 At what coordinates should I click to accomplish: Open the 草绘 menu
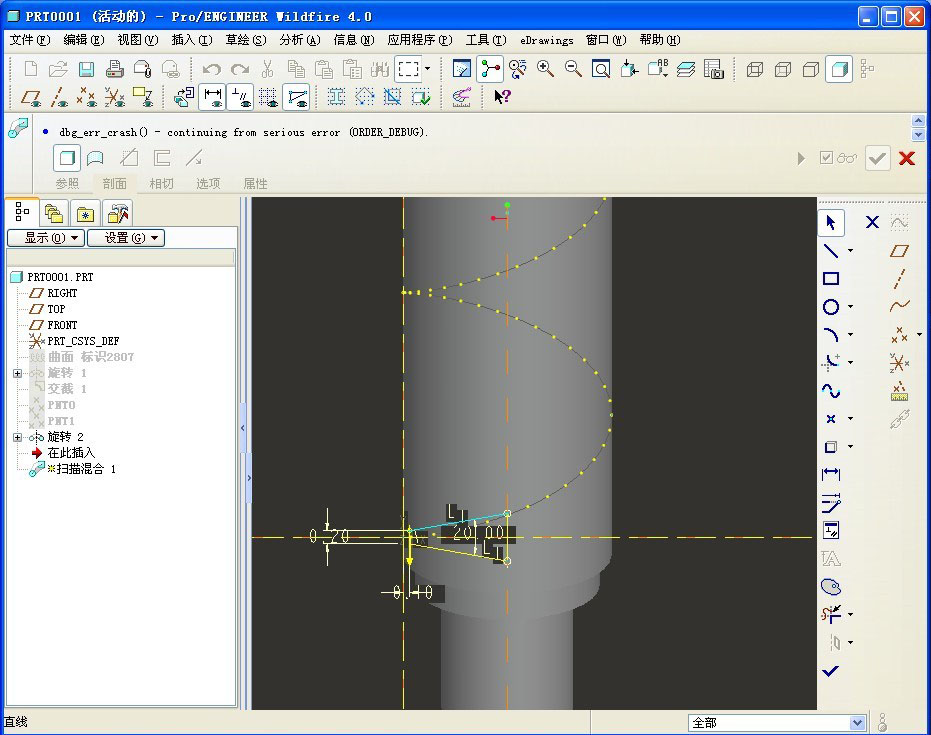coord(245,40)
